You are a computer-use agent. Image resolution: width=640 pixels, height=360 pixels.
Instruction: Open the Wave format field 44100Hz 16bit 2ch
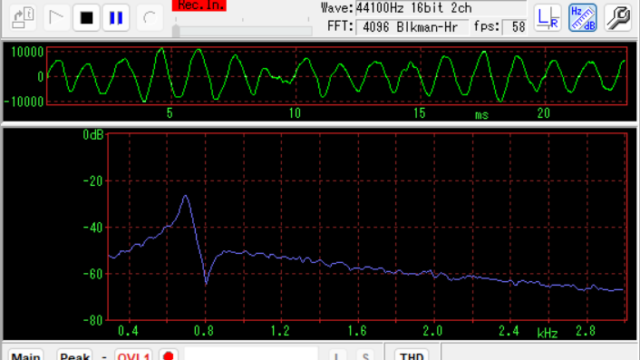click(x=441, y=8)
